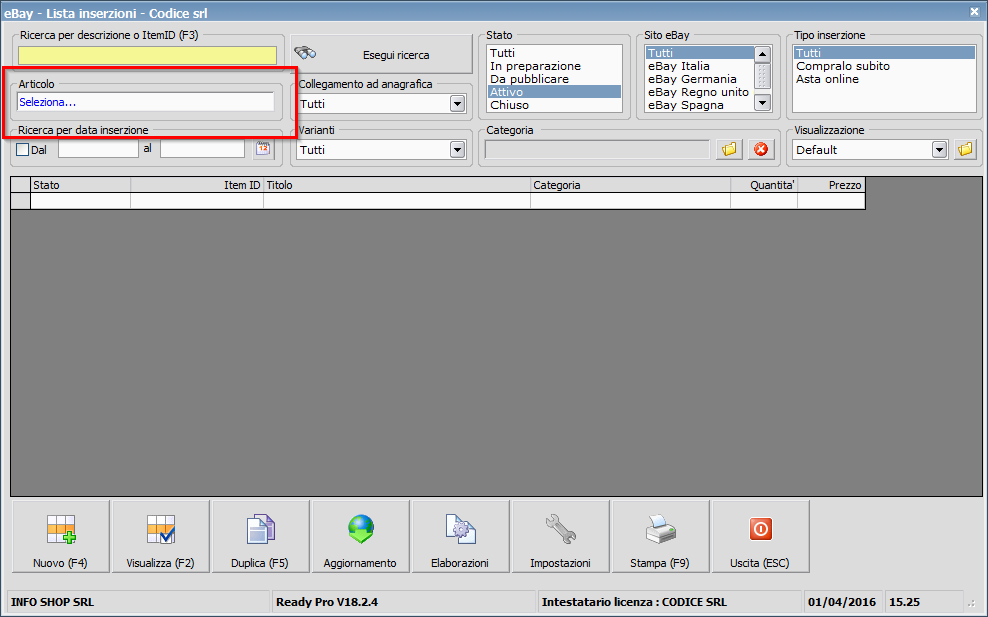Open Visualizzazione Default dropdown

tap(939, 149)
